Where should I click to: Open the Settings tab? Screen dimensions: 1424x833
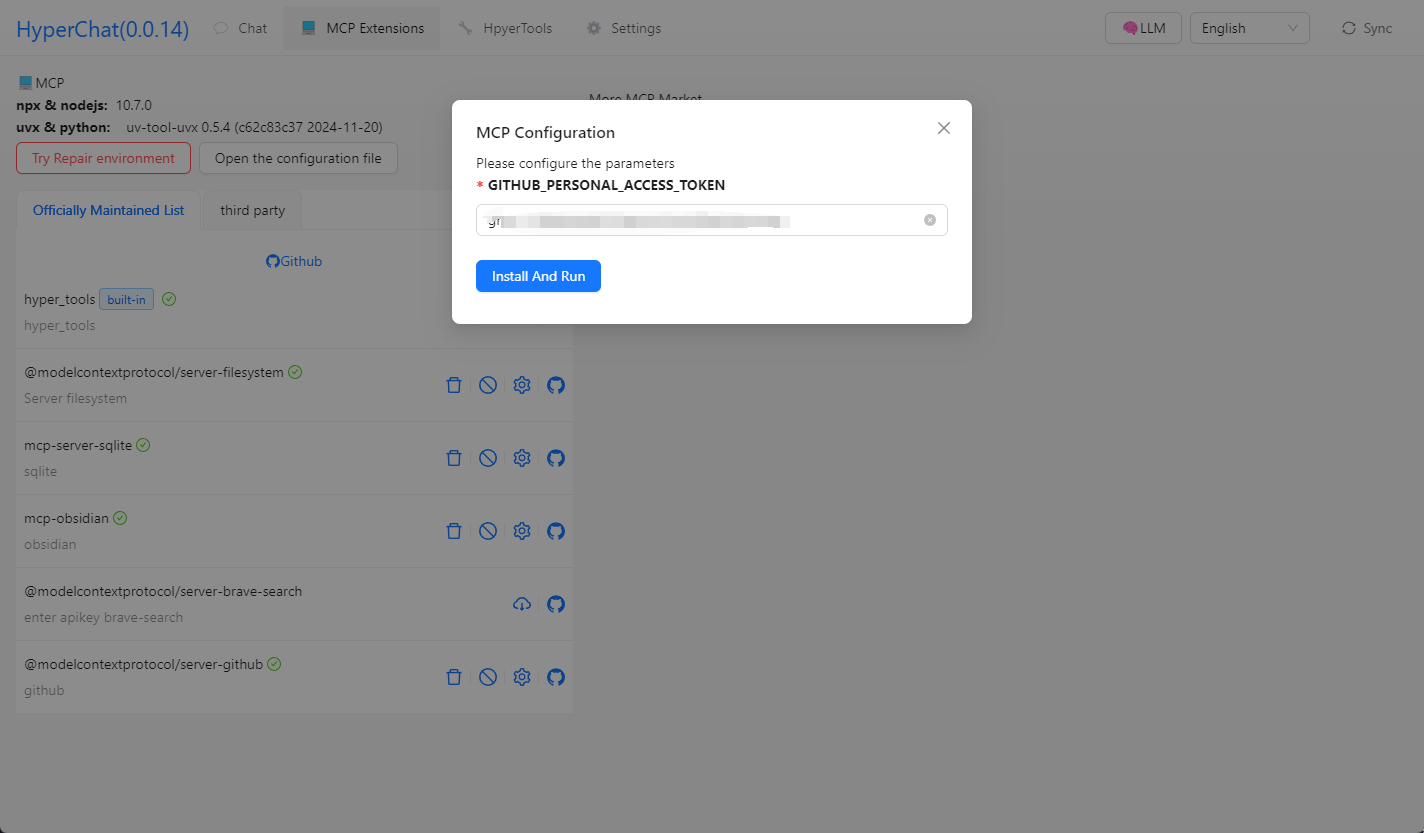click(x=623, y=28)
